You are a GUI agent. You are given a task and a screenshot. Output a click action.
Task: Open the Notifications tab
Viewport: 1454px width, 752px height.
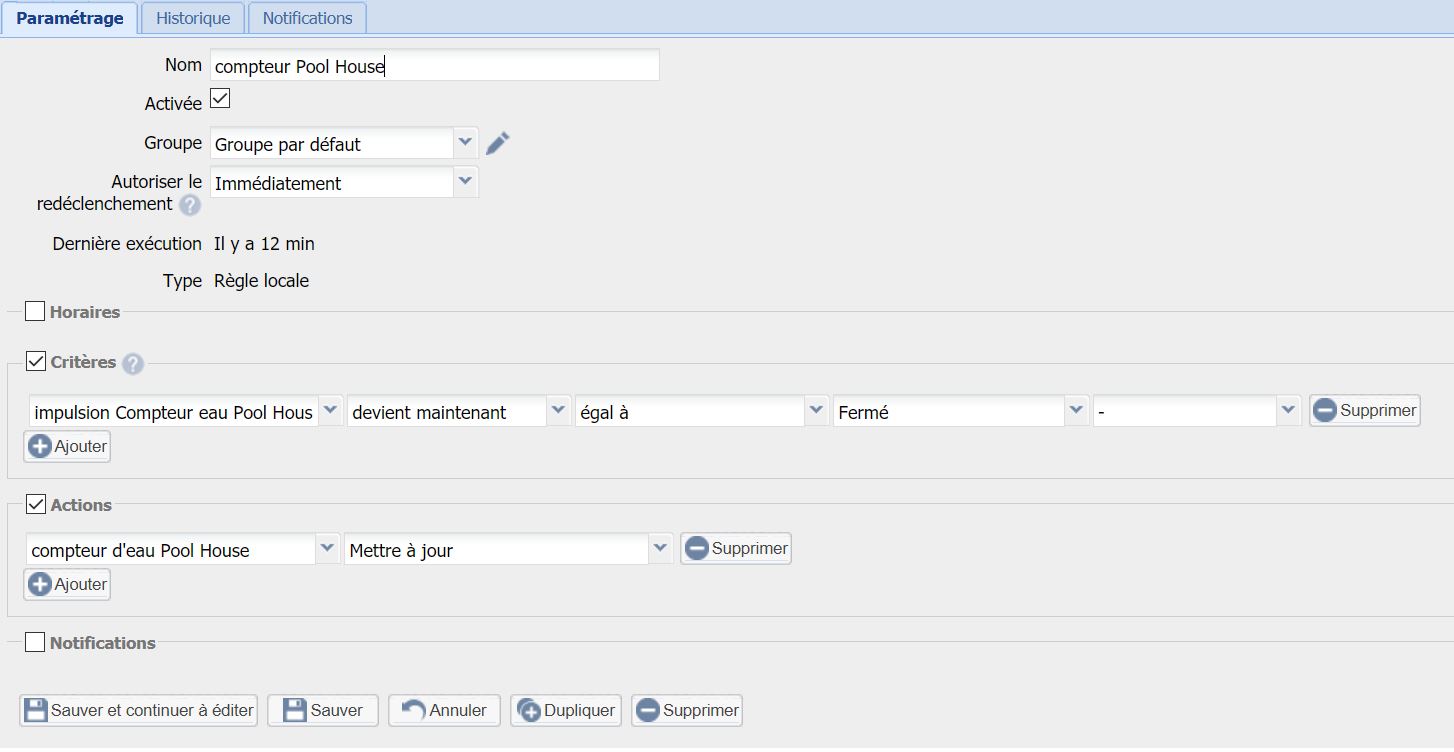[307, 18]
